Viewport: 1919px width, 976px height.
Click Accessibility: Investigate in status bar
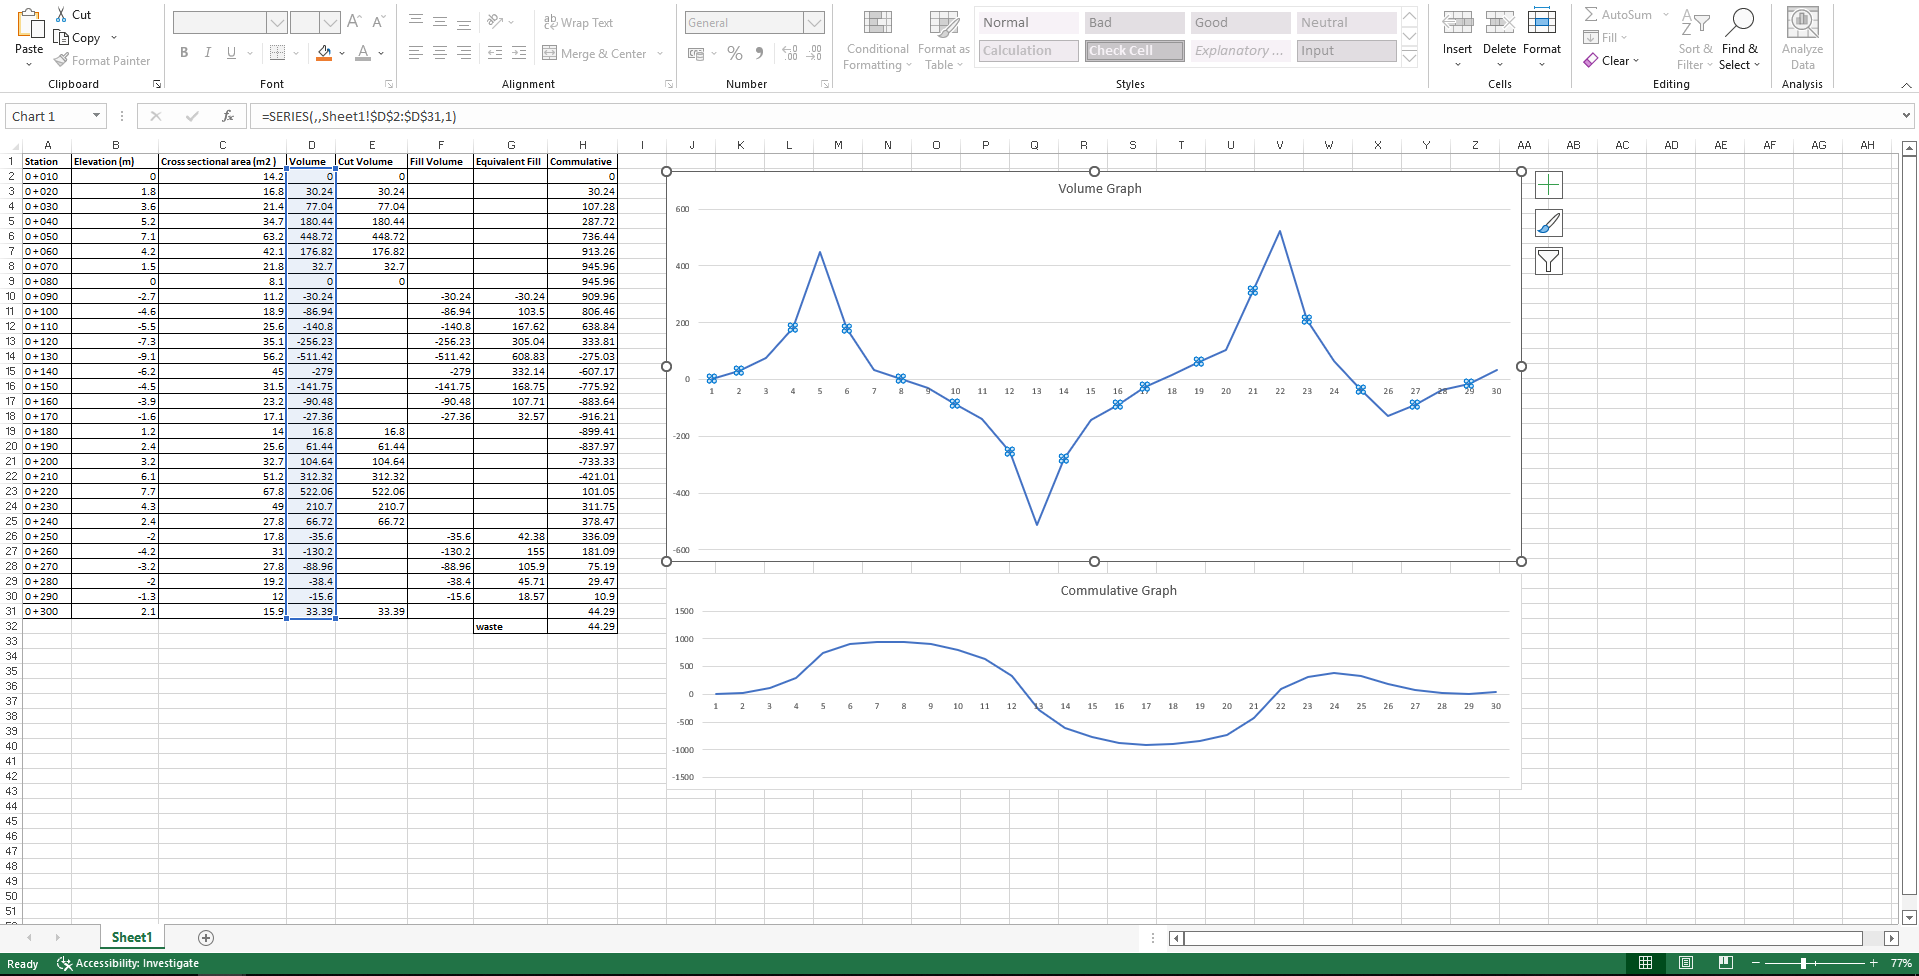[128, 964]
